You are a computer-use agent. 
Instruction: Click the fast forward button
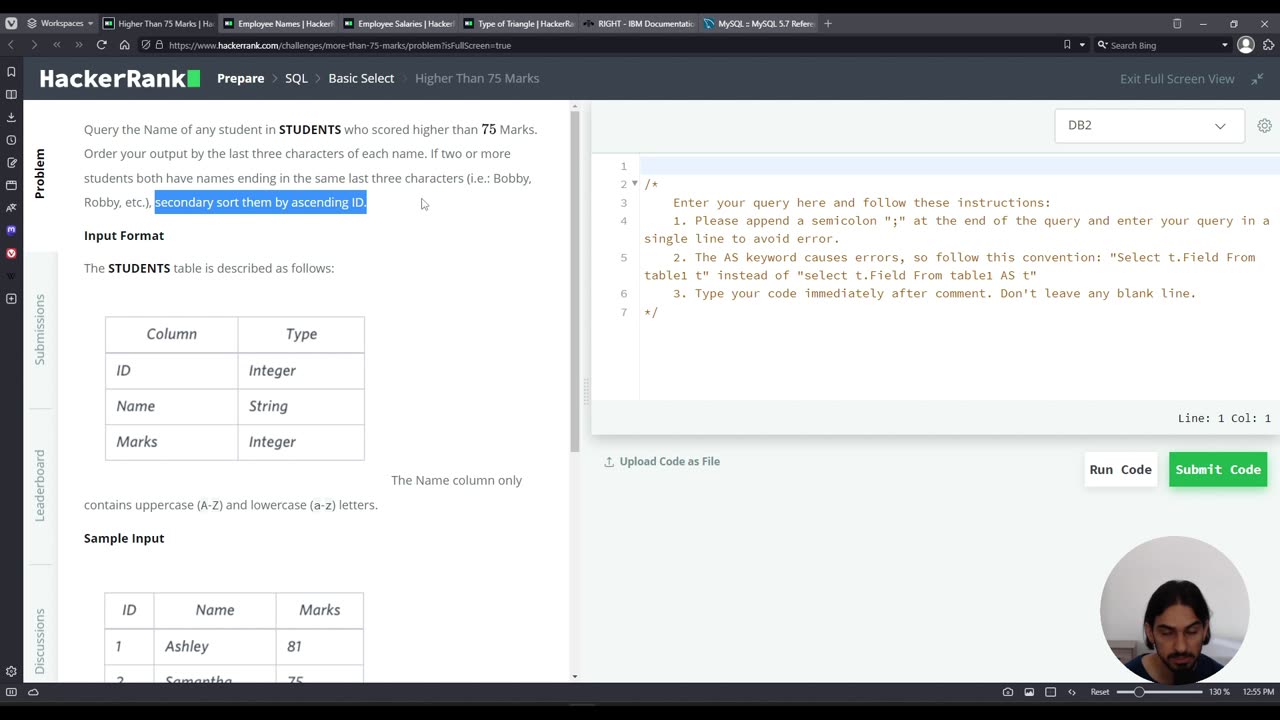(x=78, y=45)
